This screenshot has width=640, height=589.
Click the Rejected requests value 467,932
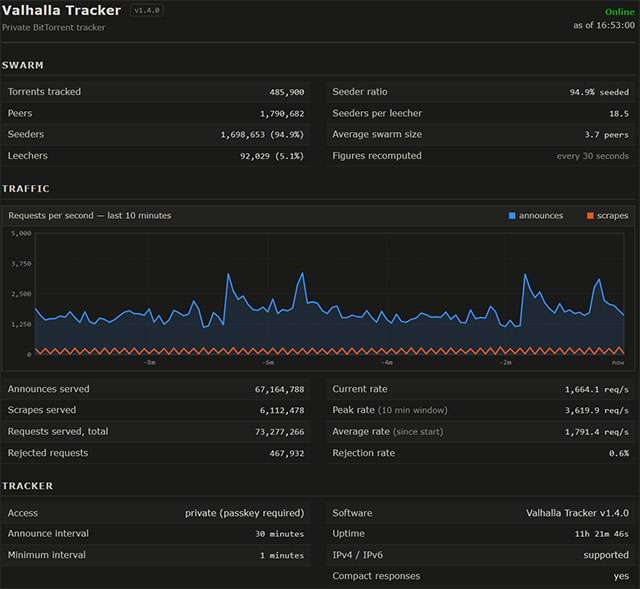[x=287, y=453]
